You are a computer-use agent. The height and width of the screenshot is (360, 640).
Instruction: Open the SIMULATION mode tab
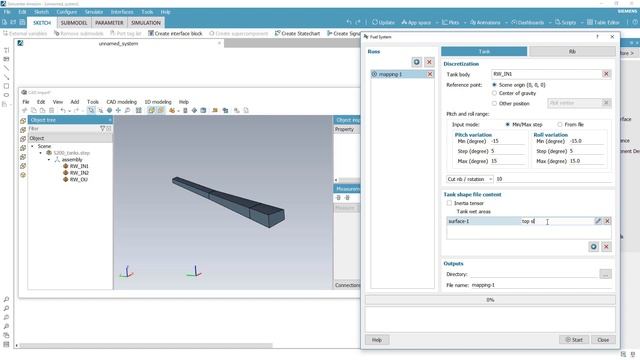pos(146,23)
